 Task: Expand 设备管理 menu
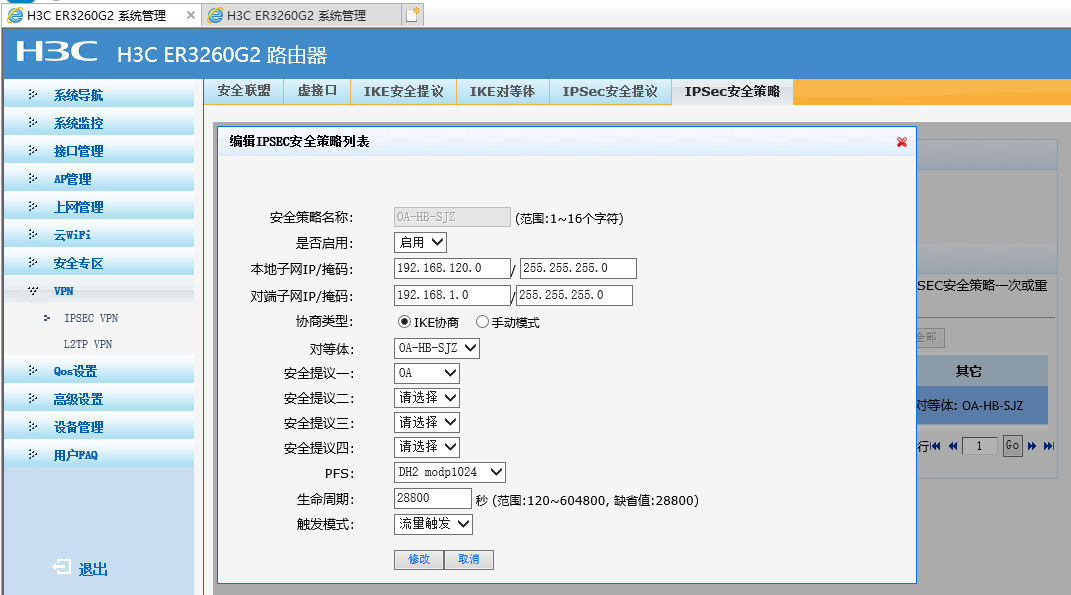click(x=99, y=427)
